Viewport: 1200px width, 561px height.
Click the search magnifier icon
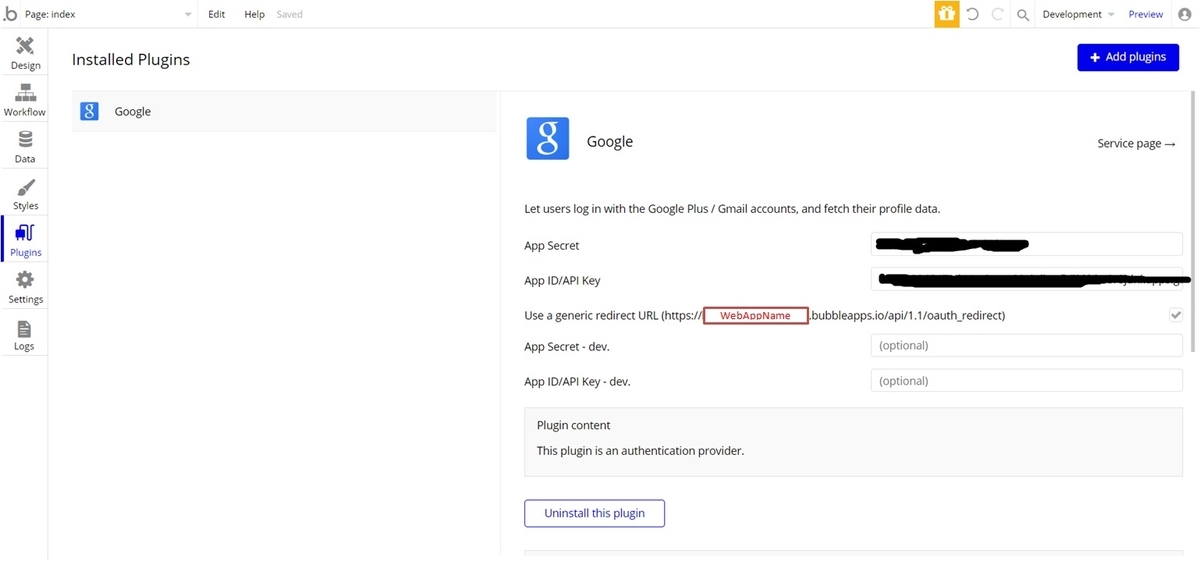pos(1023,15)
